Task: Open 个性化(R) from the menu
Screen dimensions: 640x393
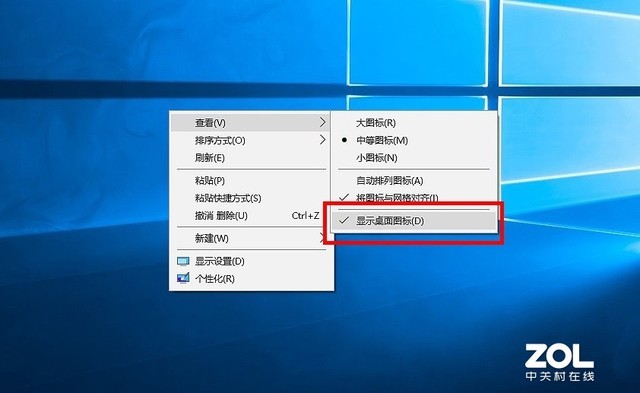Action: click(x=250, y=279)
